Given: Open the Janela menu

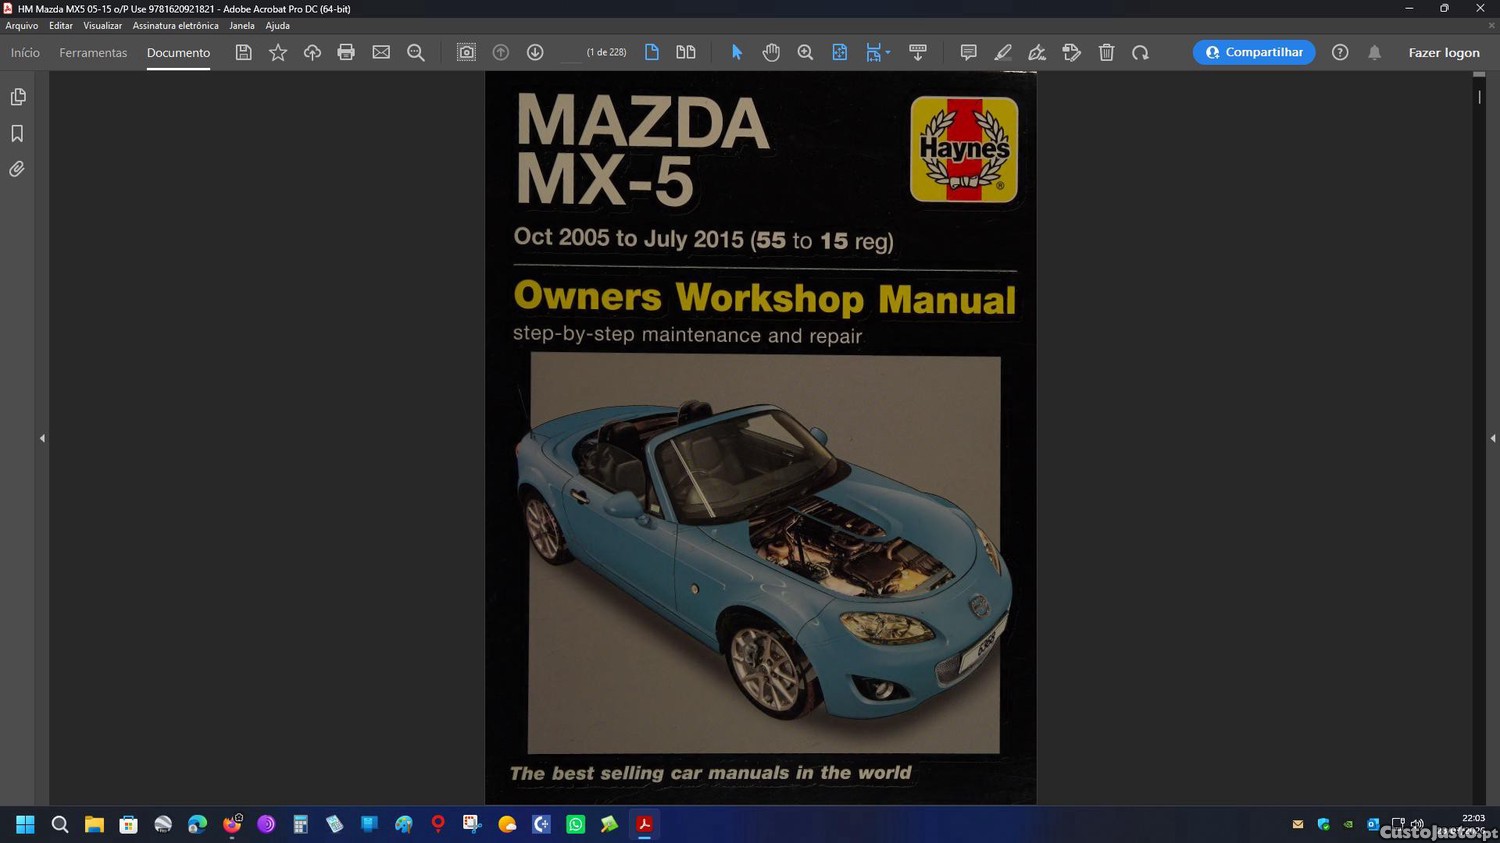Looking at the screenshot, I should [242, 25].
